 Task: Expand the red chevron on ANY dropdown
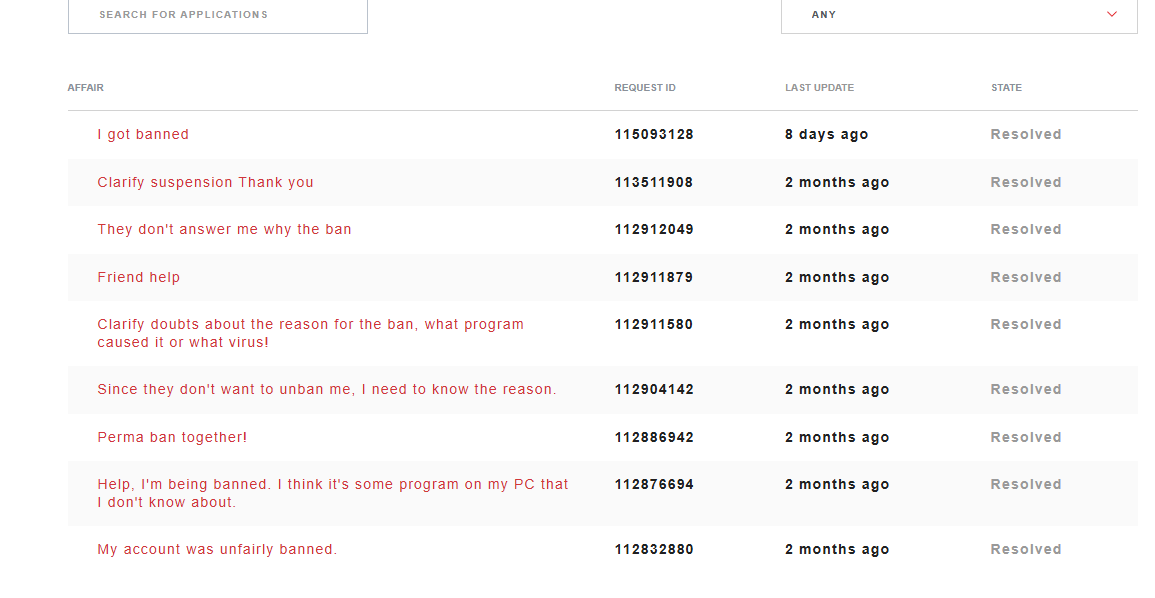(x=1112, y=14)
